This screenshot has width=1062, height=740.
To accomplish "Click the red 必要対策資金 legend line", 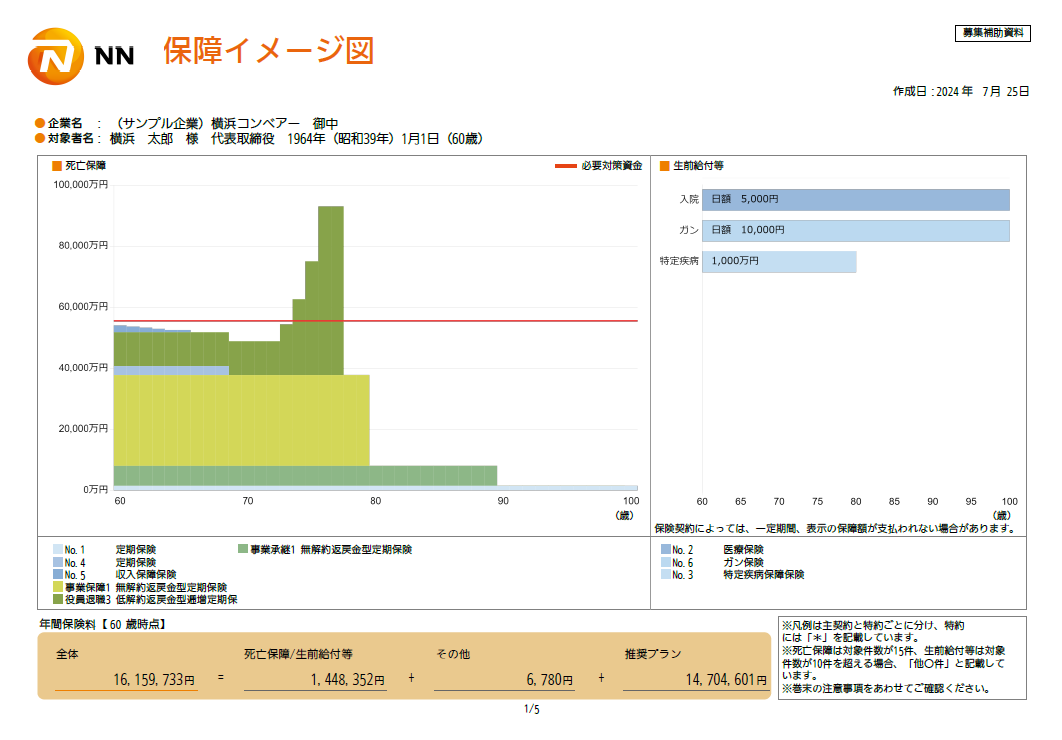I will click(x=566, y=165).
